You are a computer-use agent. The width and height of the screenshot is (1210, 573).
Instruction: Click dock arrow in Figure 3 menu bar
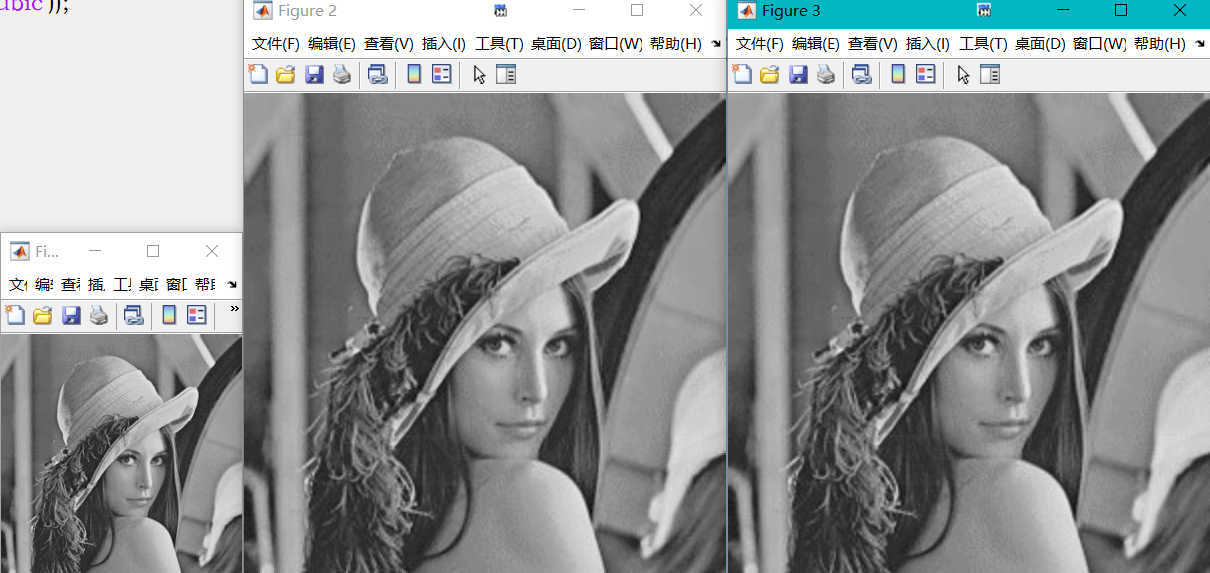pyautogui.click(x=1200, y=44)
